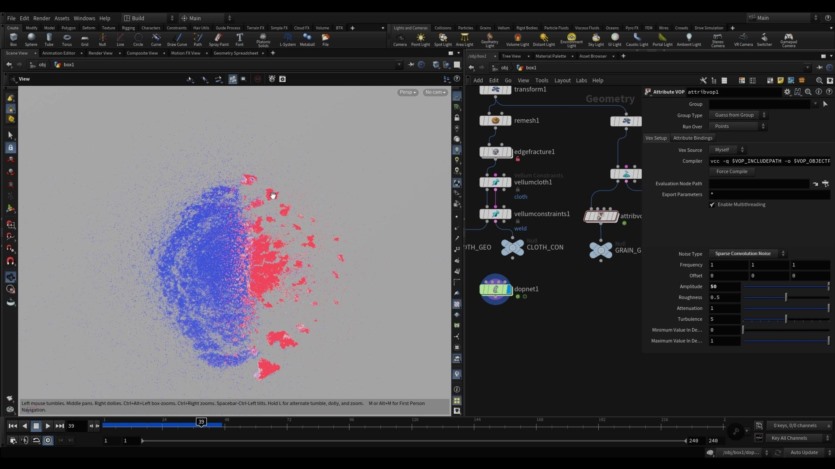The image size is (835, 469).
Task: Click the Force Compile button
Action: pyautogui.click(x=732, y=171)
